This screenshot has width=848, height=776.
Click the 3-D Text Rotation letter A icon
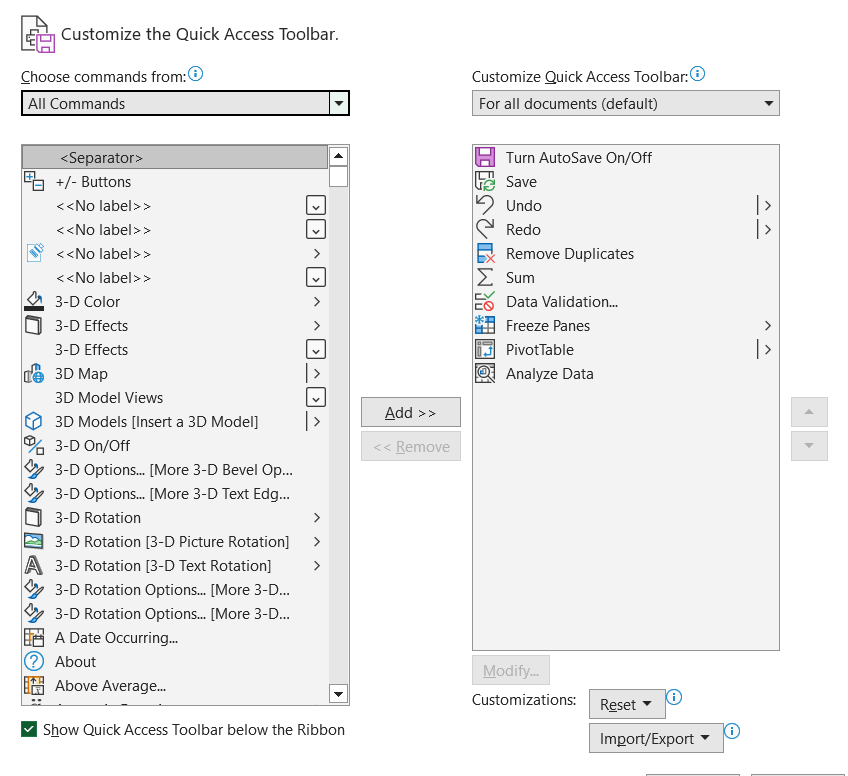coord(34,565)
